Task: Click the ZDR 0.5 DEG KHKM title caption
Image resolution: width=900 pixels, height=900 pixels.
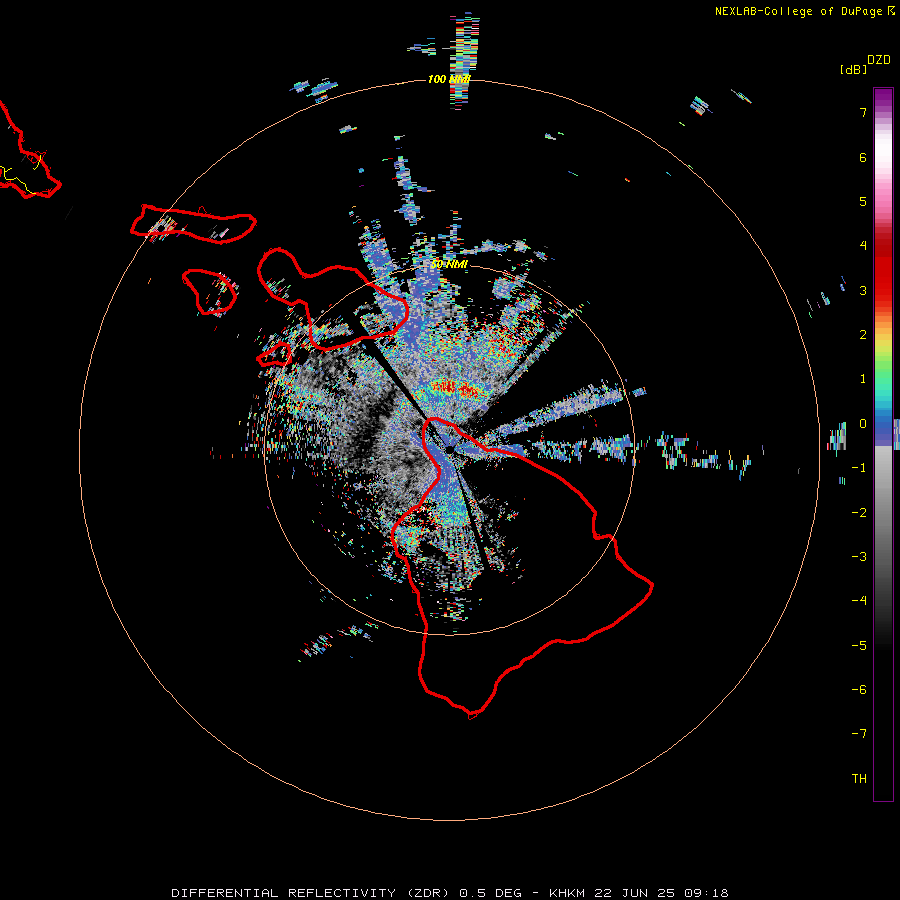Action: [x=450, y=893]
